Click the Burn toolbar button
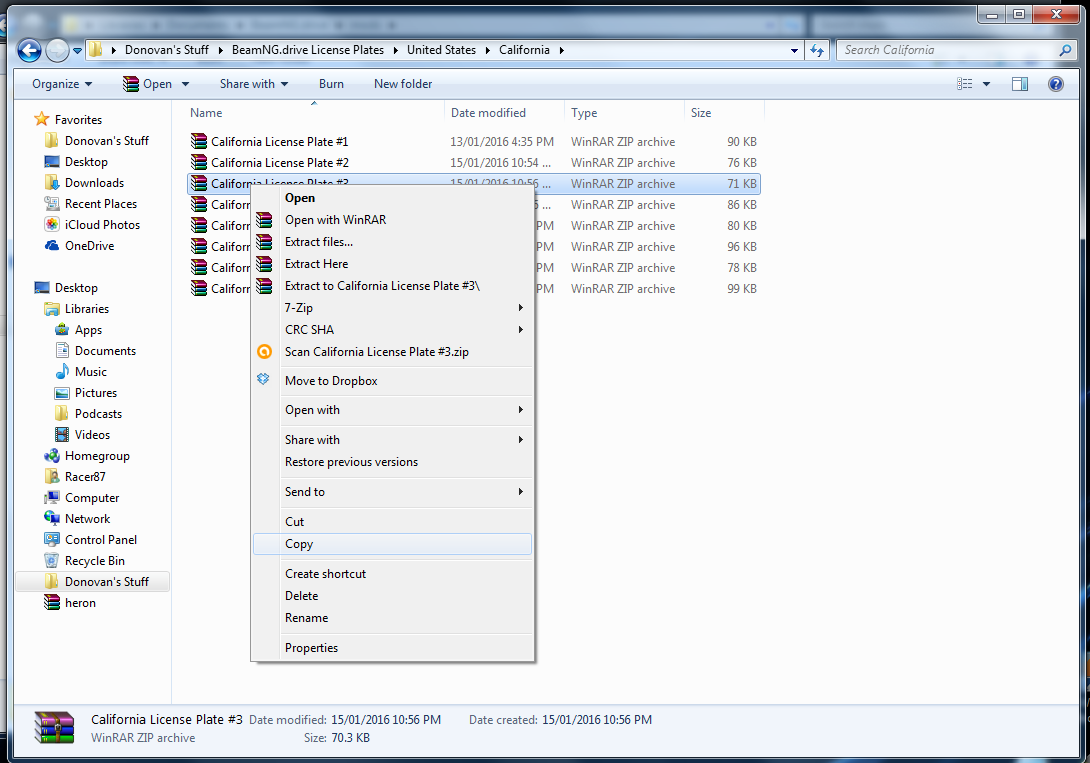 [331, 84]
